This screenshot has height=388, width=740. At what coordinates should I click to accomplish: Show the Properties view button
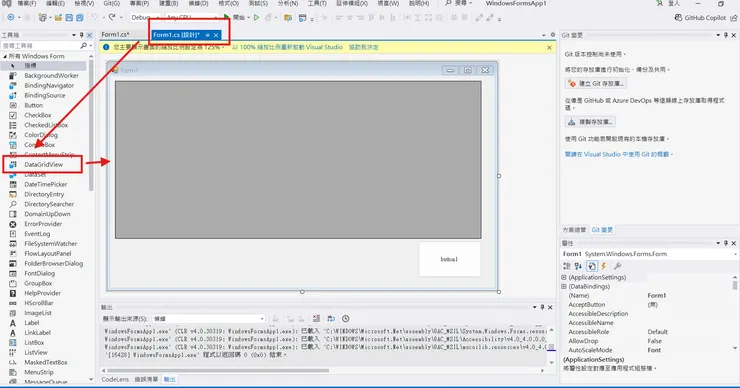click(592, 266)
